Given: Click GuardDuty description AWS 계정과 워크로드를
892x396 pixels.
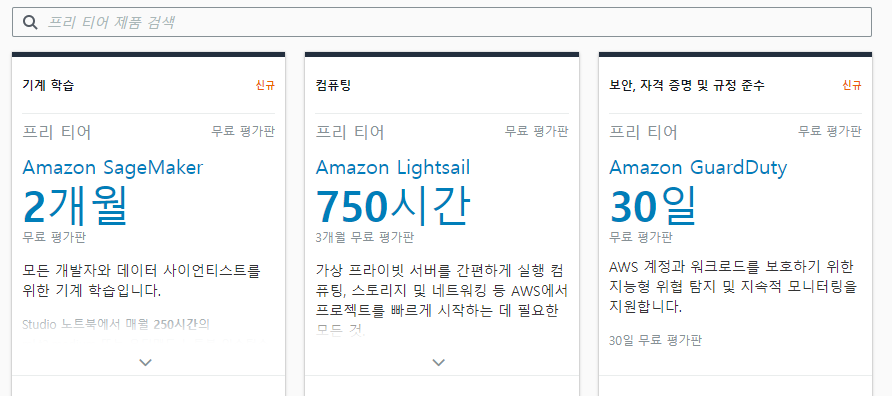Looking at the screenshot, I should click(x=733, y=287).
